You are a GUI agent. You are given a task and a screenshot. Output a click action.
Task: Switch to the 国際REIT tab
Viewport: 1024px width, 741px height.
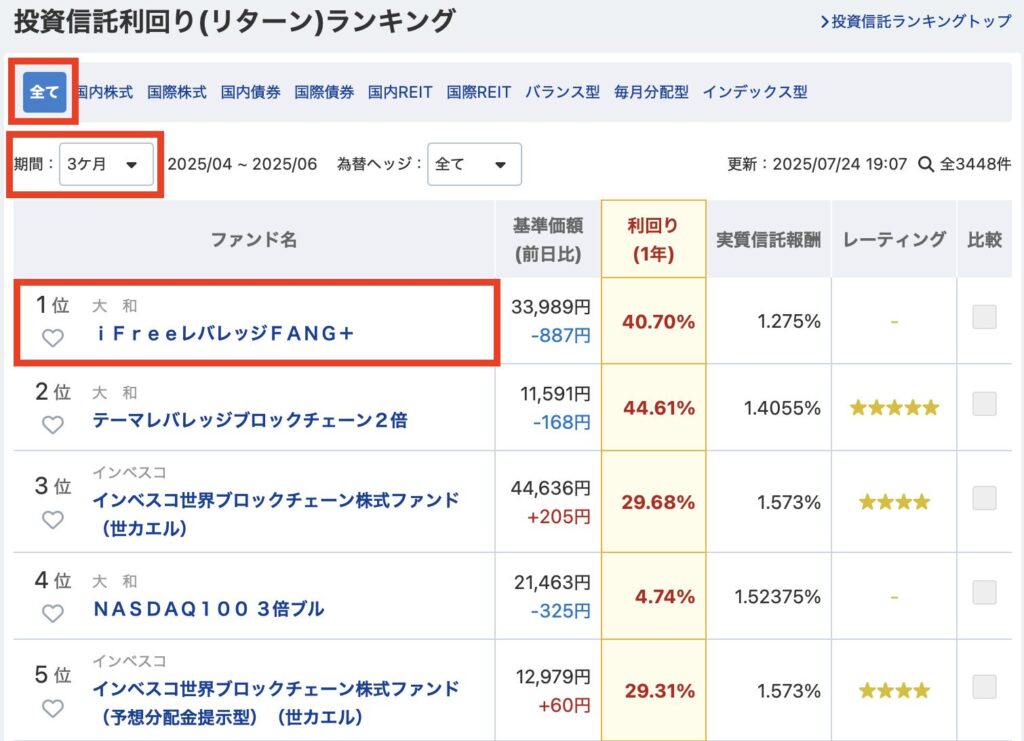pos(479,92)
